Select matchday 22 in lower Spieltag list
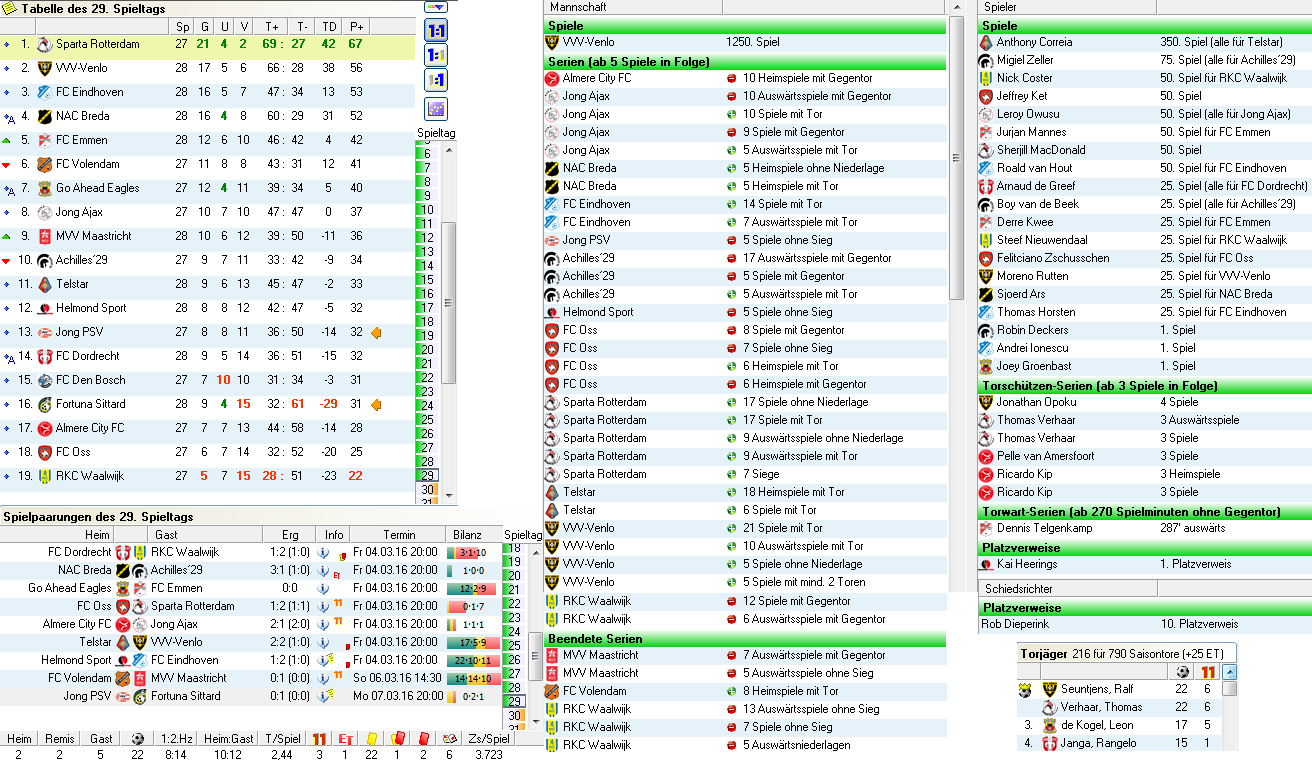Image resolution: width=1312 pixels, height=766 pixels. pos(516,604)
